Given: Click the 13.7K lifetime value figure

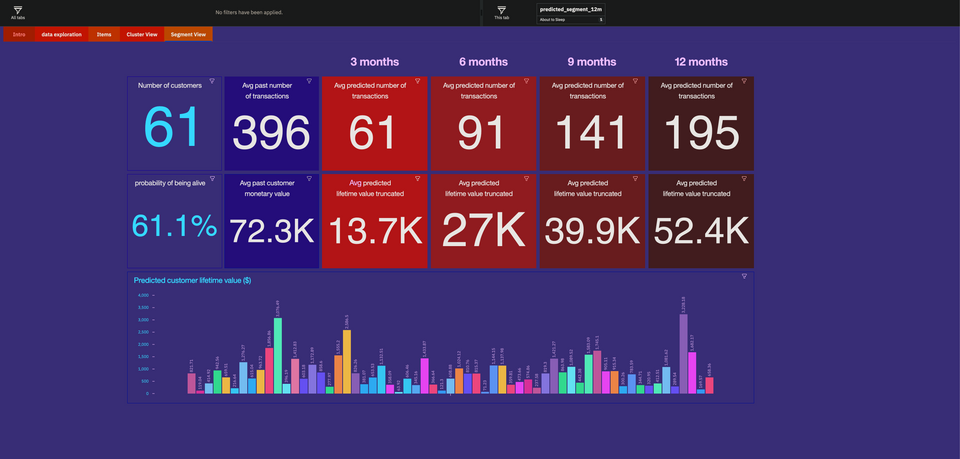Looking at the screenshot, I should point(376,231).
